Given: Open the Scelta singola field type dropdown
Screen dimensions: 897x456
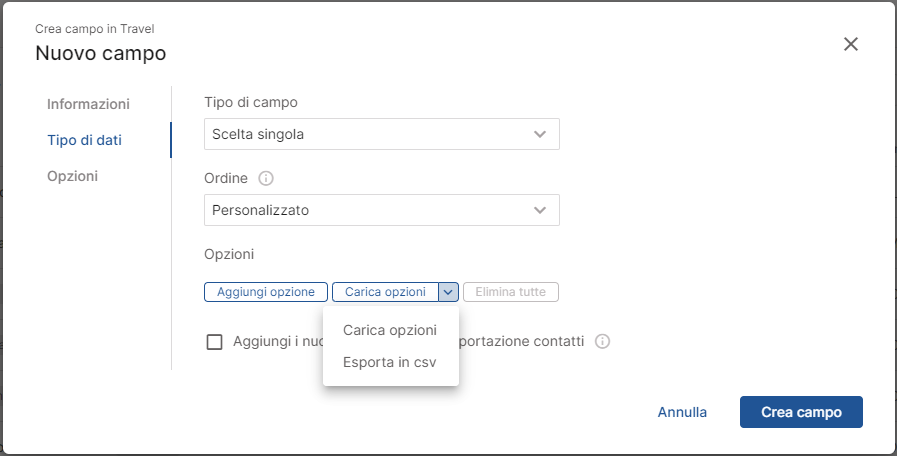Looking at the screenshot, I should coord(382,134).
